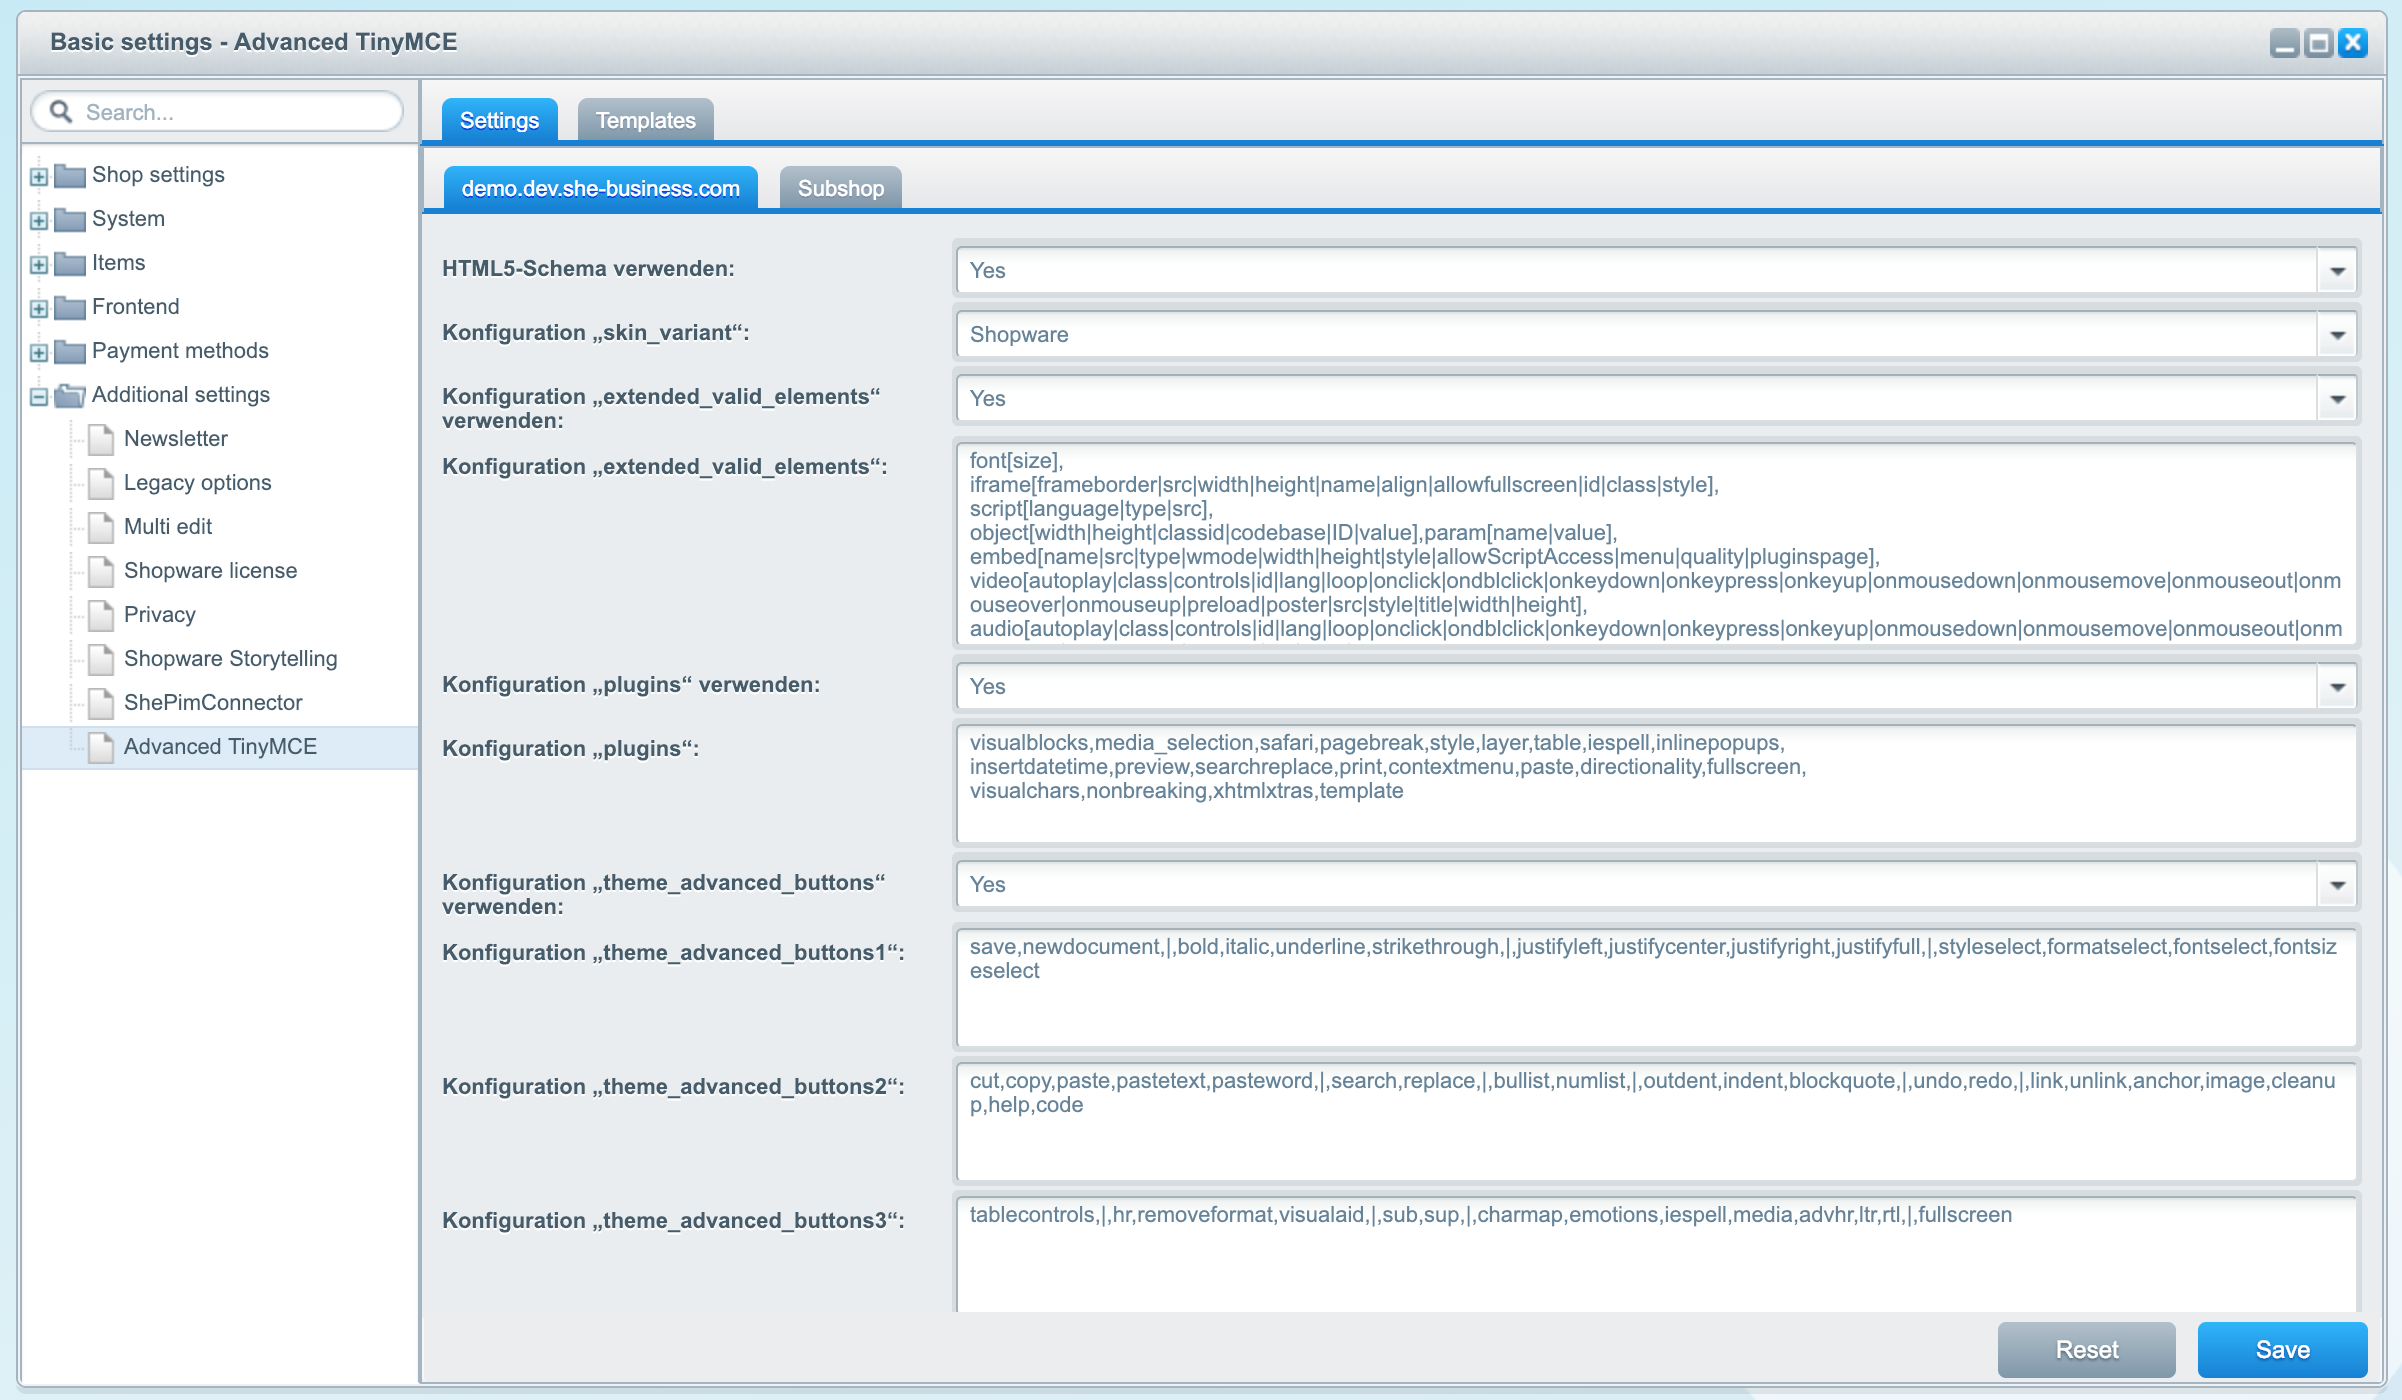
Task: Click the ShePimConnector document icon
Action: tap(101, 703)
